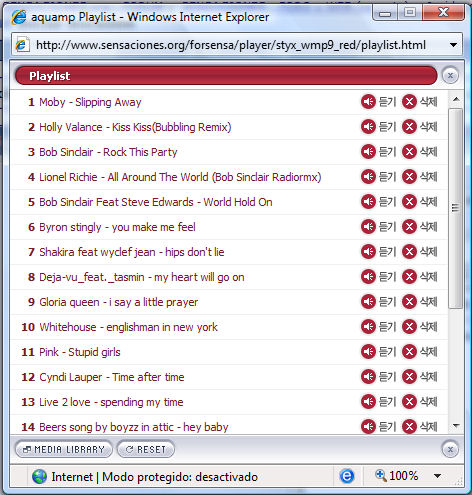Open the address bar dropdown arrow
The width and height of the screenshot is (472, 495).
click(453, 45)
